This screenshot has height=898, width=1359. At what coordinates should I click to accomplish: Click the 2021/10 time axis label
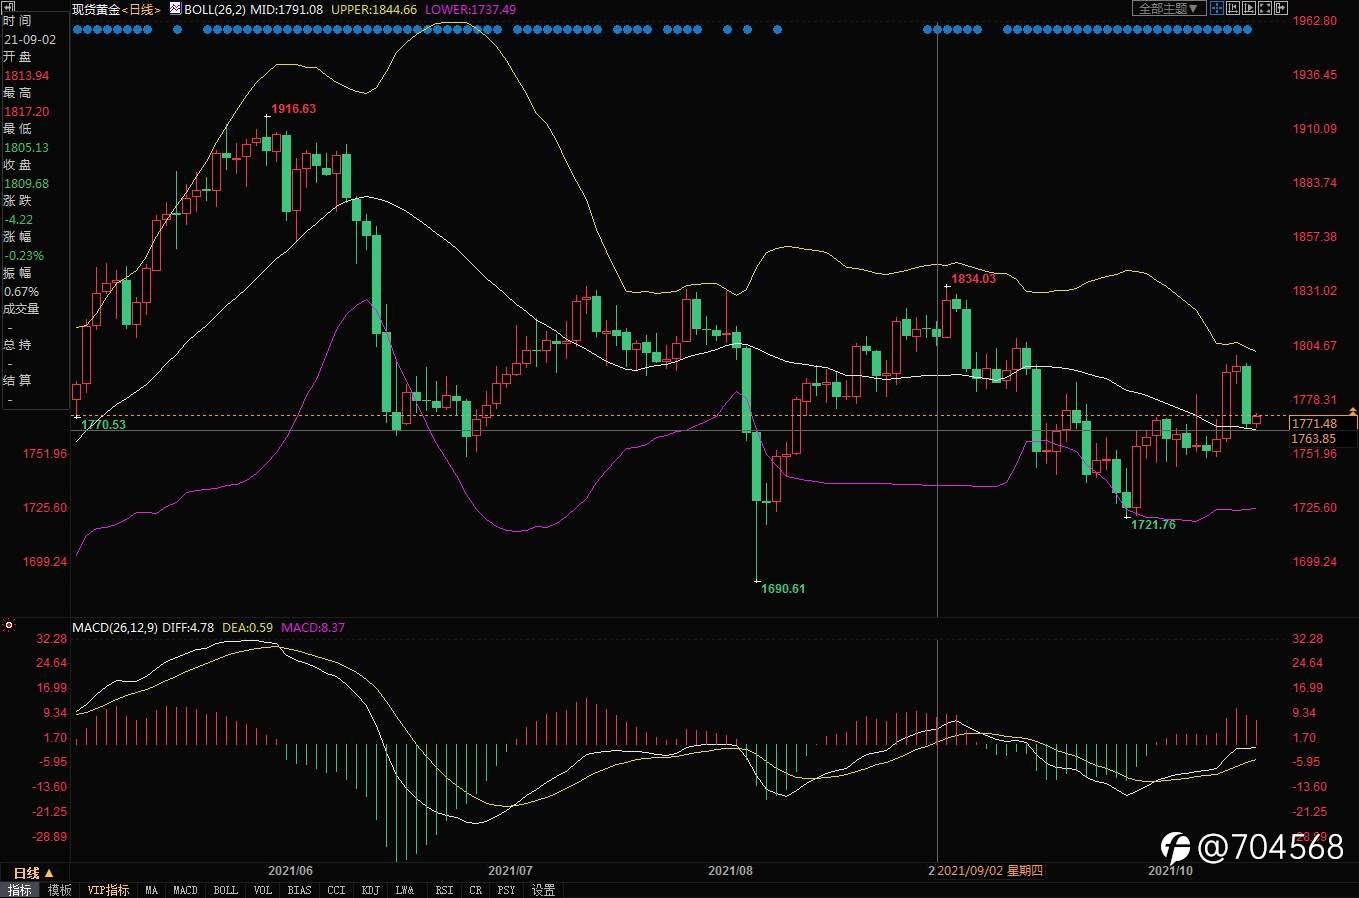click(1170, 871)
